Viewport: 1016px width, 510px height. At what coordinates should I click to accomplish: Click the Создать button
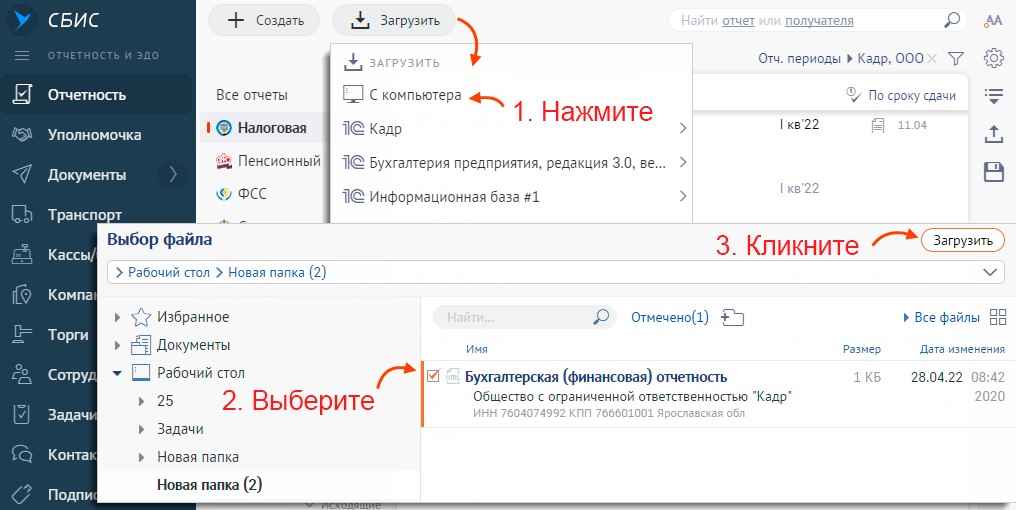click(x=264, y=20)
